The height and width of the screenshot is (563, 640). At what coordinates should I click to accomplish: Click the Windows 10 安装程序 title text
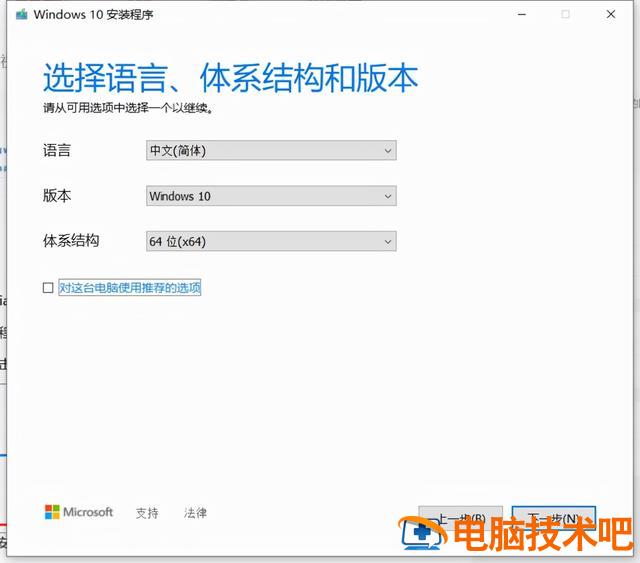[93, 15]
